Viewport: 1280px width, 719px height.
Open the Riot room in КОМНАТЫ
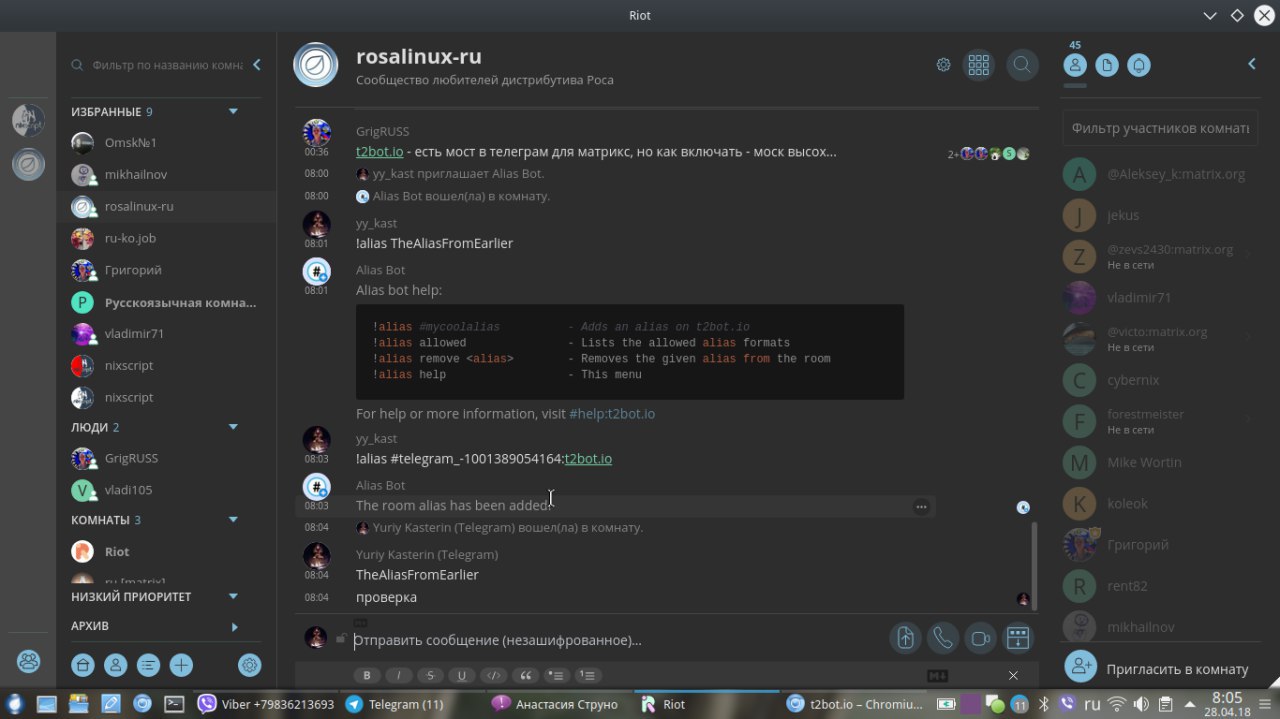167,552
